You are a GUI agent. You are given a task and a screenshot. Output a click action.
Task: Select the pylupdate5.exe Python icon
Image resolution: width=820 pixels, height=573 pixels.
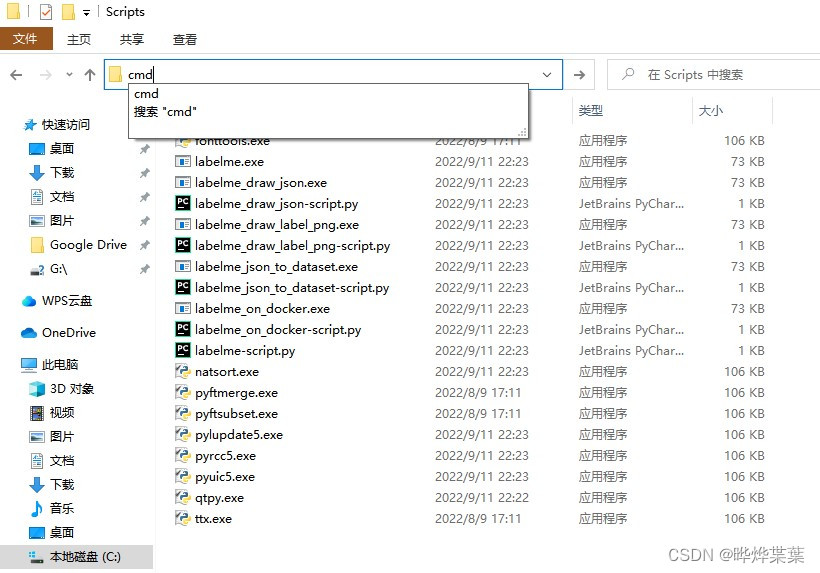[x=183, y=434]
